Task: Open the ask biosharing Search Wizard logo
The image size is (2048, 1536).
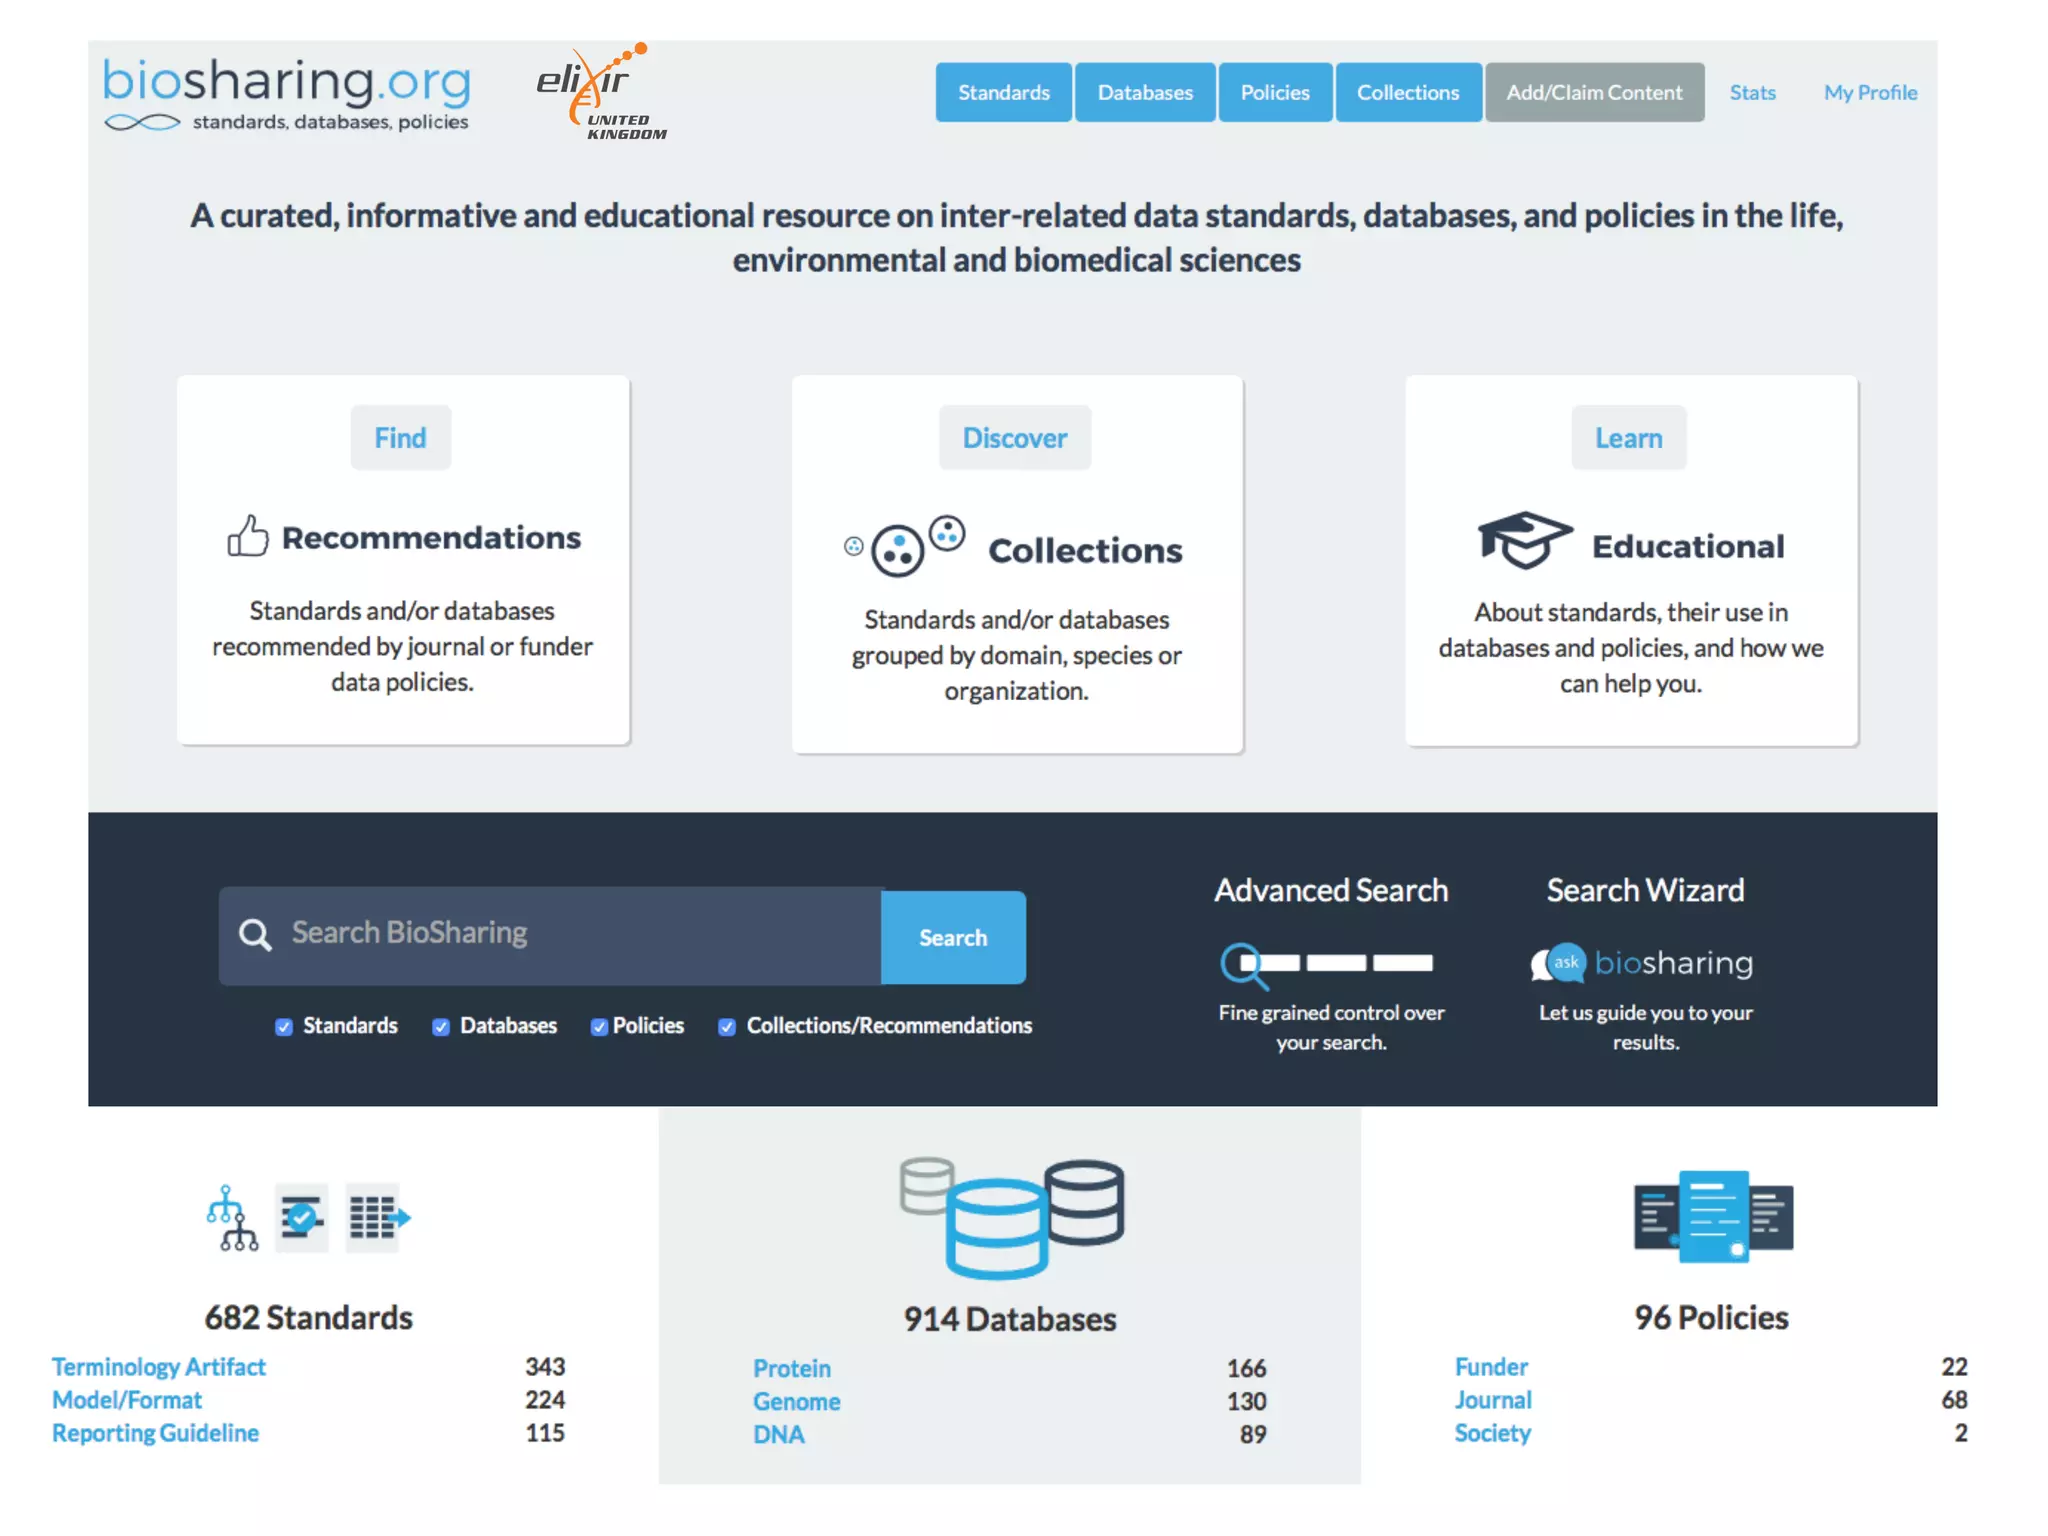Action: (x=1643, y=963)
